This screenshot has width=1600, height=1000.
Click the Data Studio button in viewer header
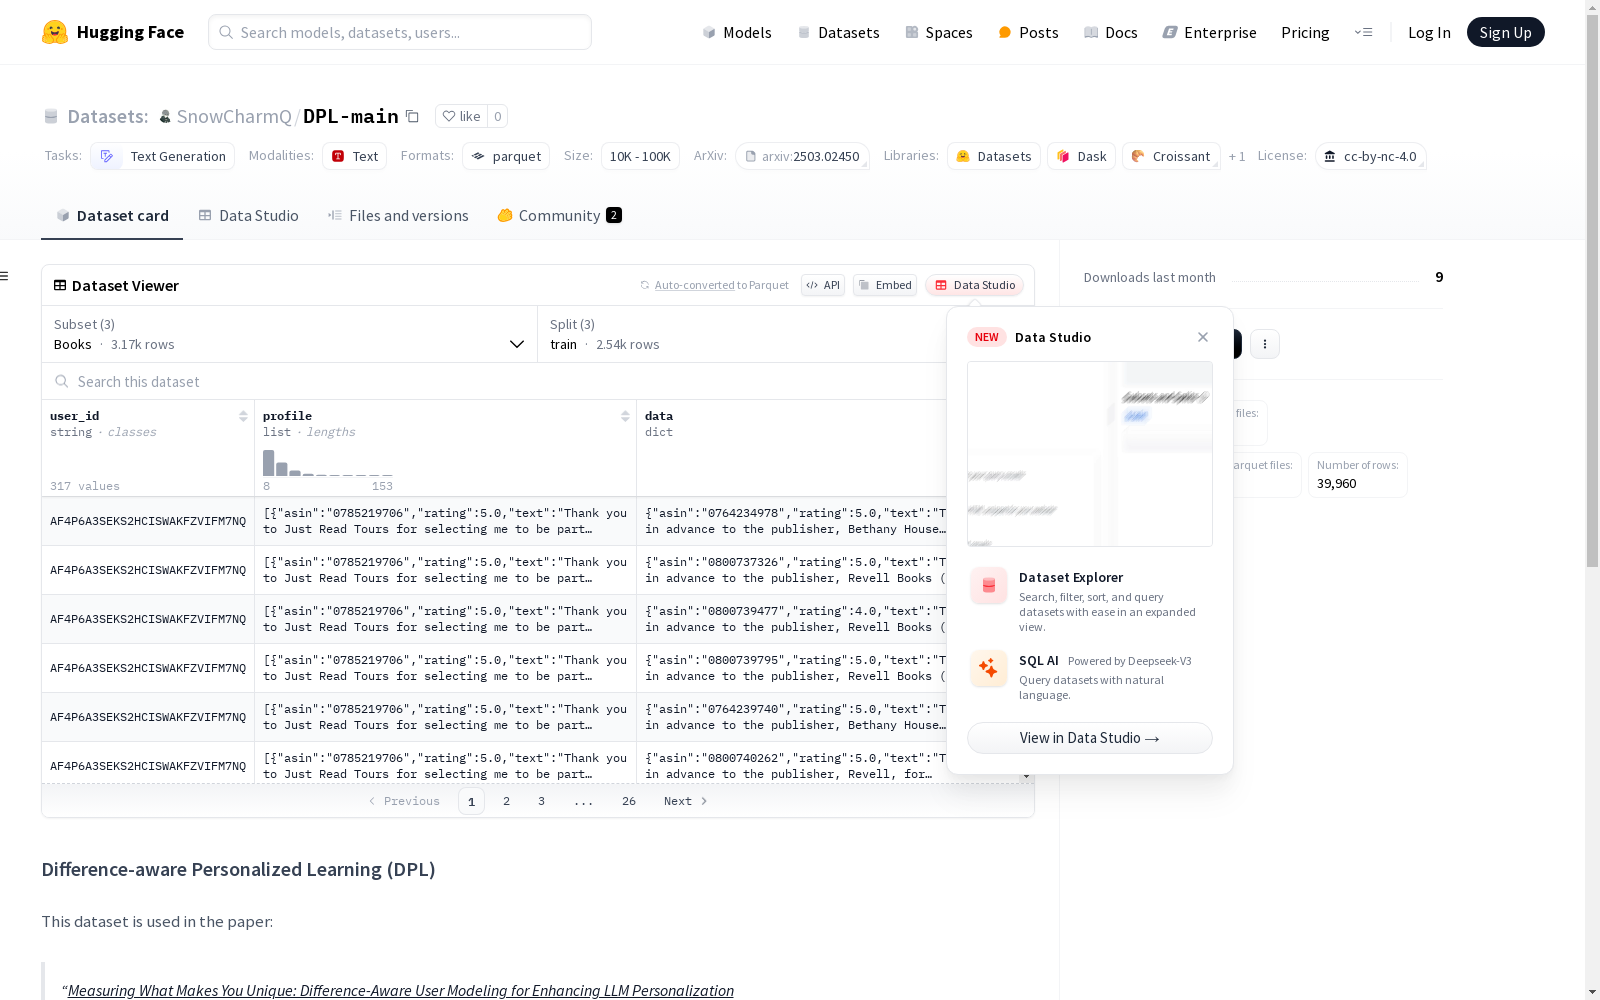[975, 285]
